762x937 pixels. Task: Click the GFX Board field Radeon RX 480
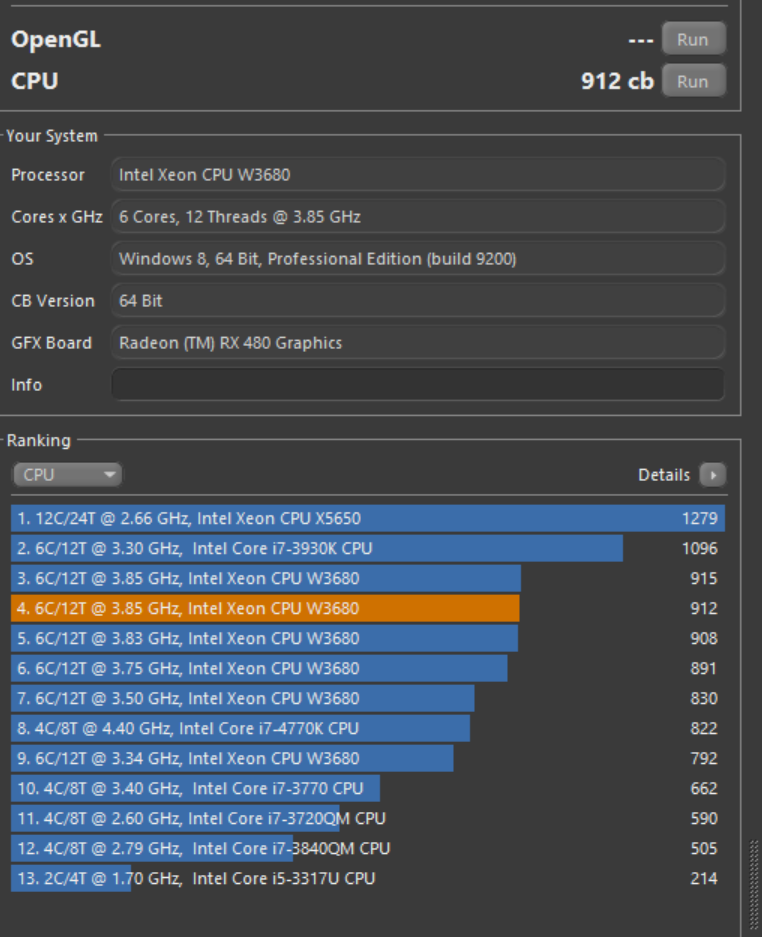(x=418, y=342)
